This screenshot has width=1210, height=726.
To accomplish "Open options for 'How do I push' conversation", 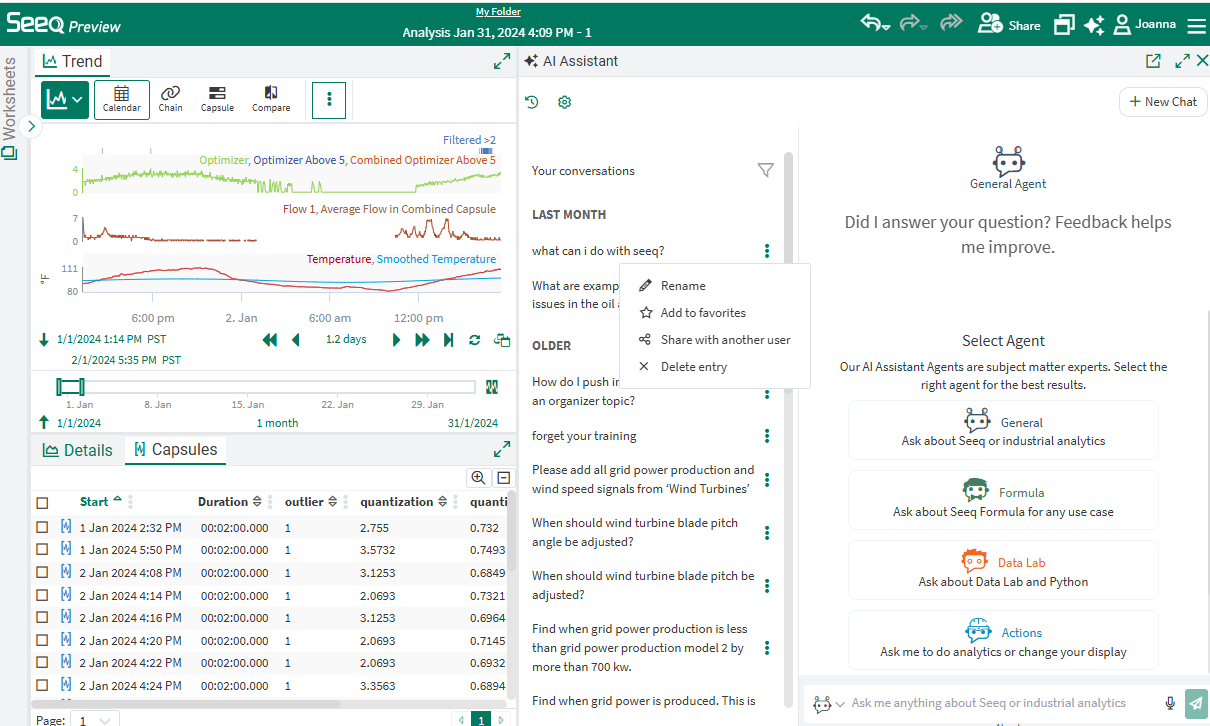I will point(767,391).
